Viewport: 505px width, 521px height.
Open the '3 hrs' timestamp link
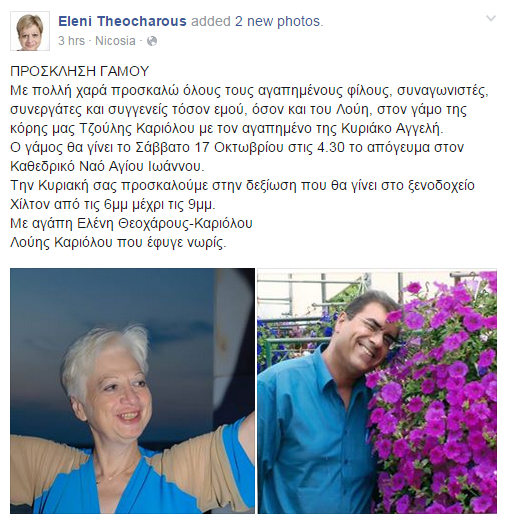(x=71, y=41)
